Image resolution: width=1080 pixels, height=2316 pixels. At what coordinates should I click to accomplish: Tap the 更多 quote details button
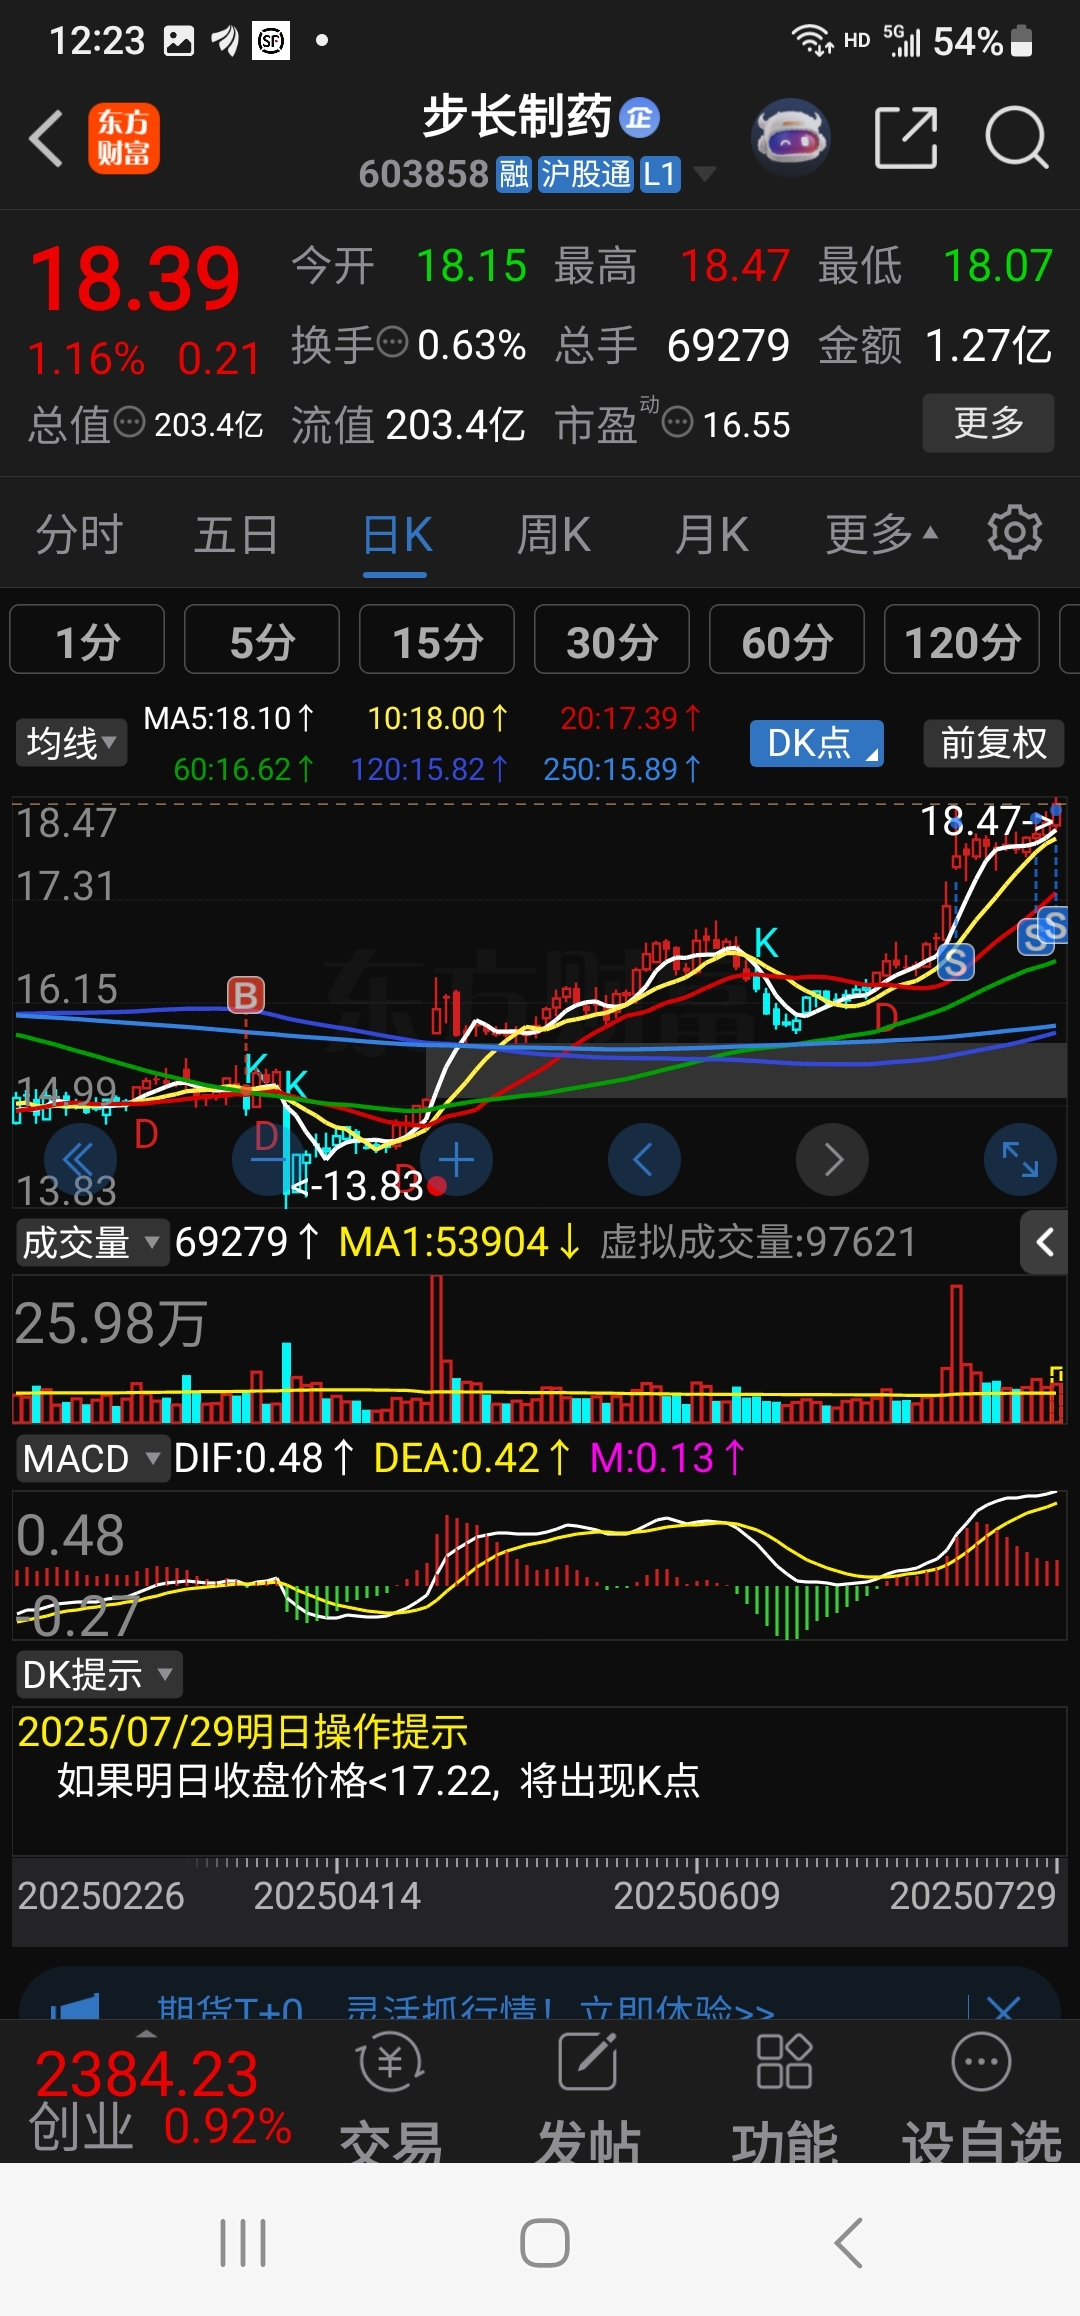pos(988,423)
